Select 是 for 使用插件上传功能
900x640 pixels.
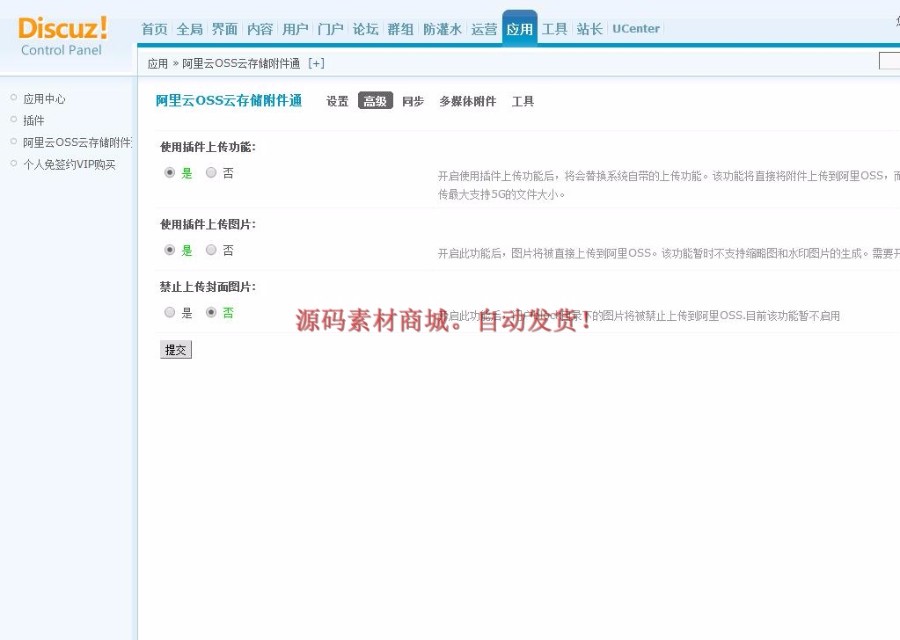pos(169,172)
